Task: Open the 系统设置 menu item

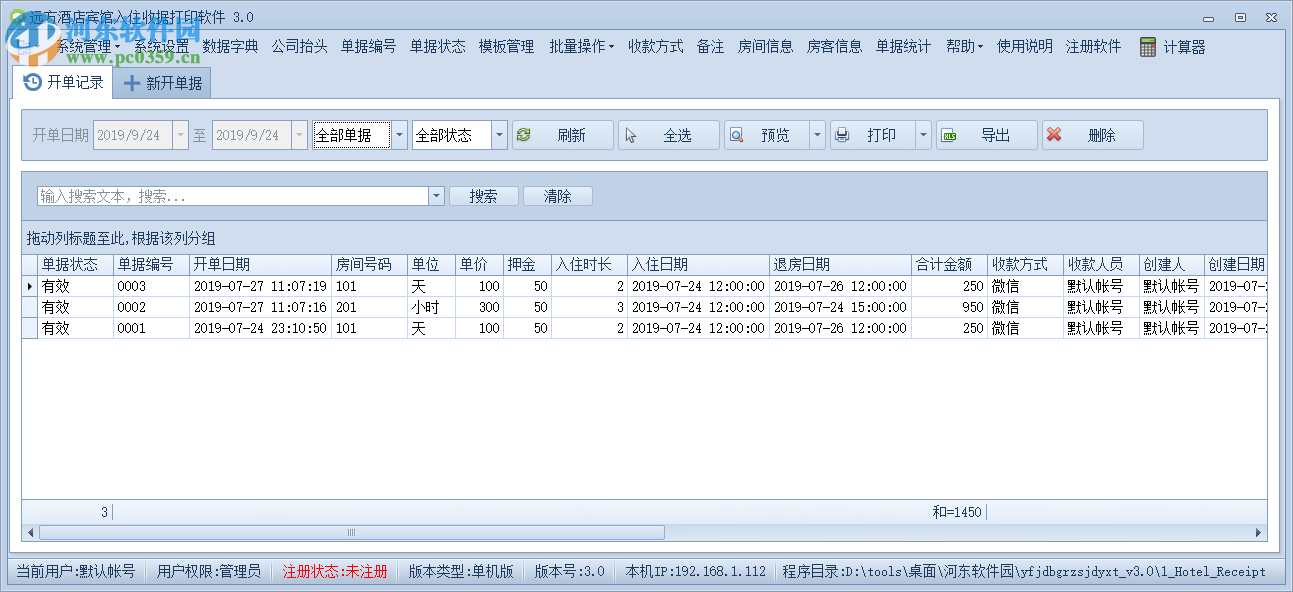Action: (x=161, y=46)
